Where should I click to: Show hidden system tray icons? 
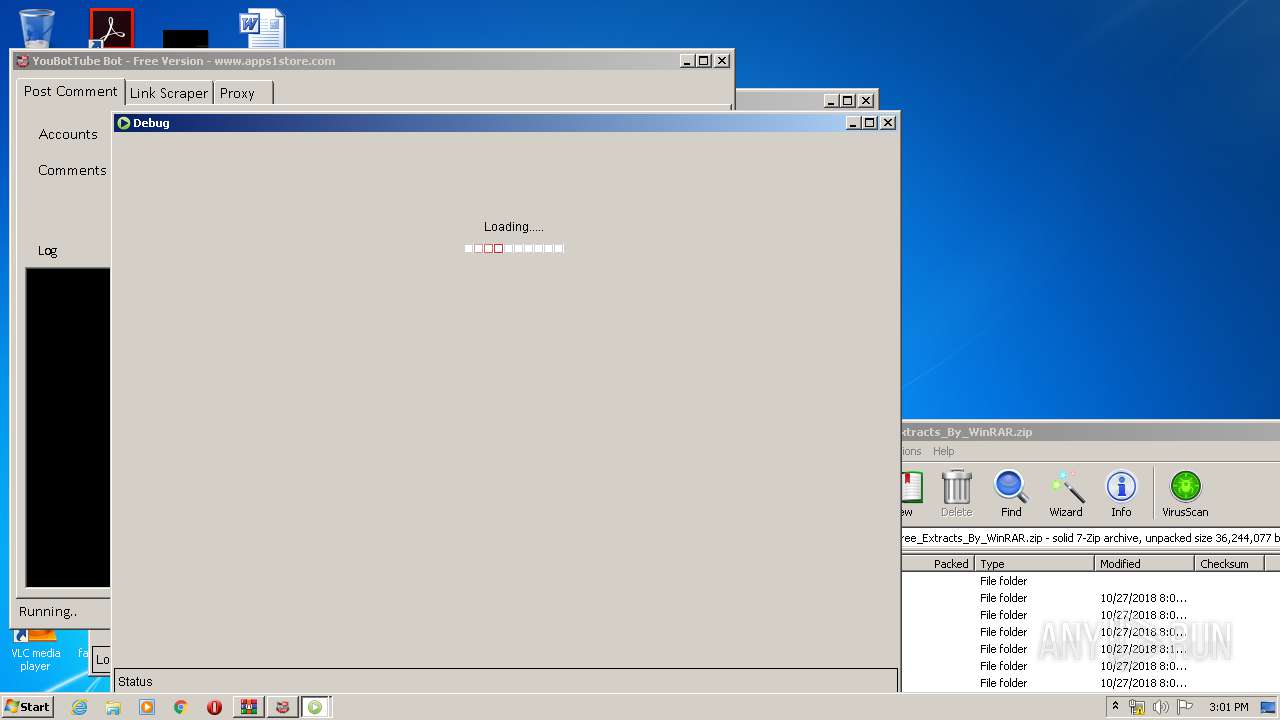coord(1115,707)
